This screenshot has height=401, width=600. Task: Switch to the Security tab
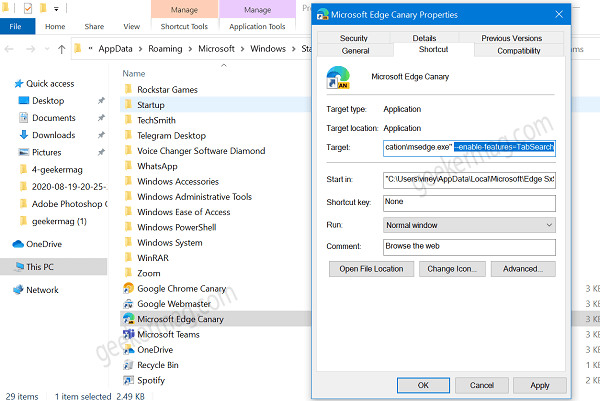[x=354, y=38]
